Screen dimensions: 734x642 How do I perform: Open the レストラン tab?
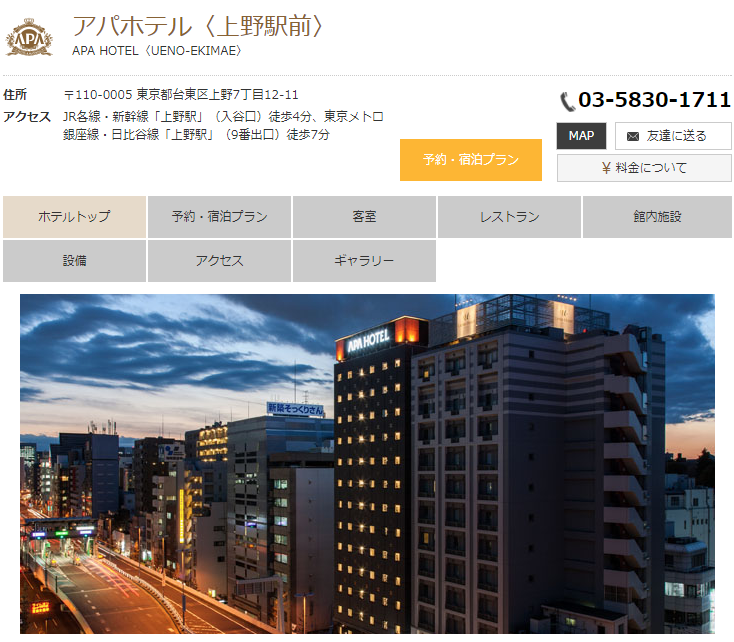coord(509,217)
